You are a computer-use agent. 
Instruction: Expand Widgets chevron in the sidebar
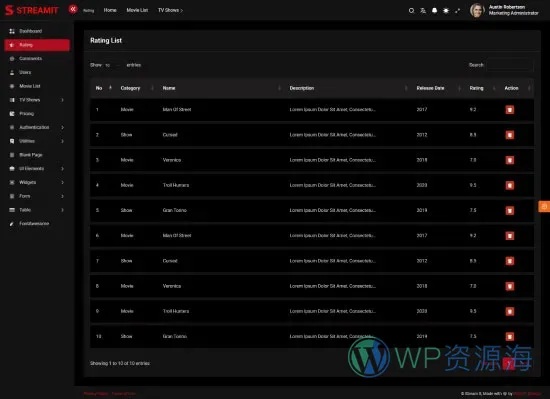coord(62,182)
